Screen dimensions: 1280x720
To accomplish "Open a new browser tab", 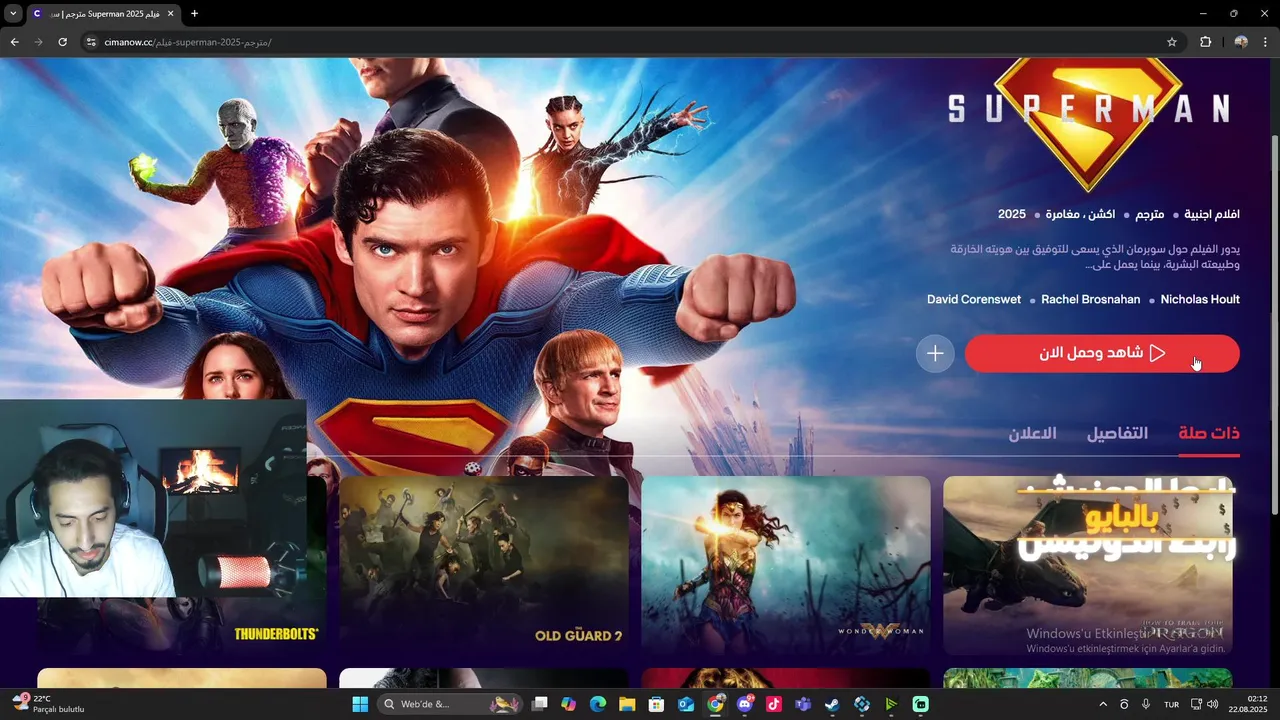I will point(194,13).
